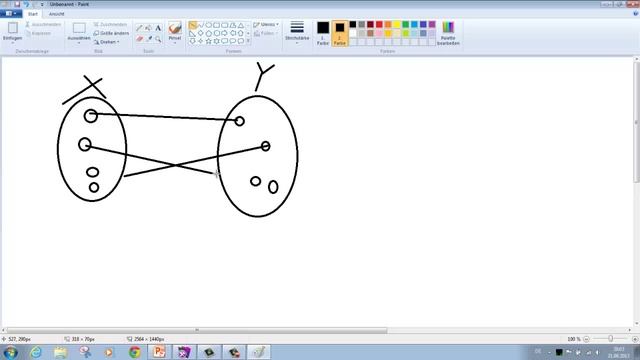Select the Oval shape in Formen gallery
Screen dimensions: 640x360
pos(209,25)
